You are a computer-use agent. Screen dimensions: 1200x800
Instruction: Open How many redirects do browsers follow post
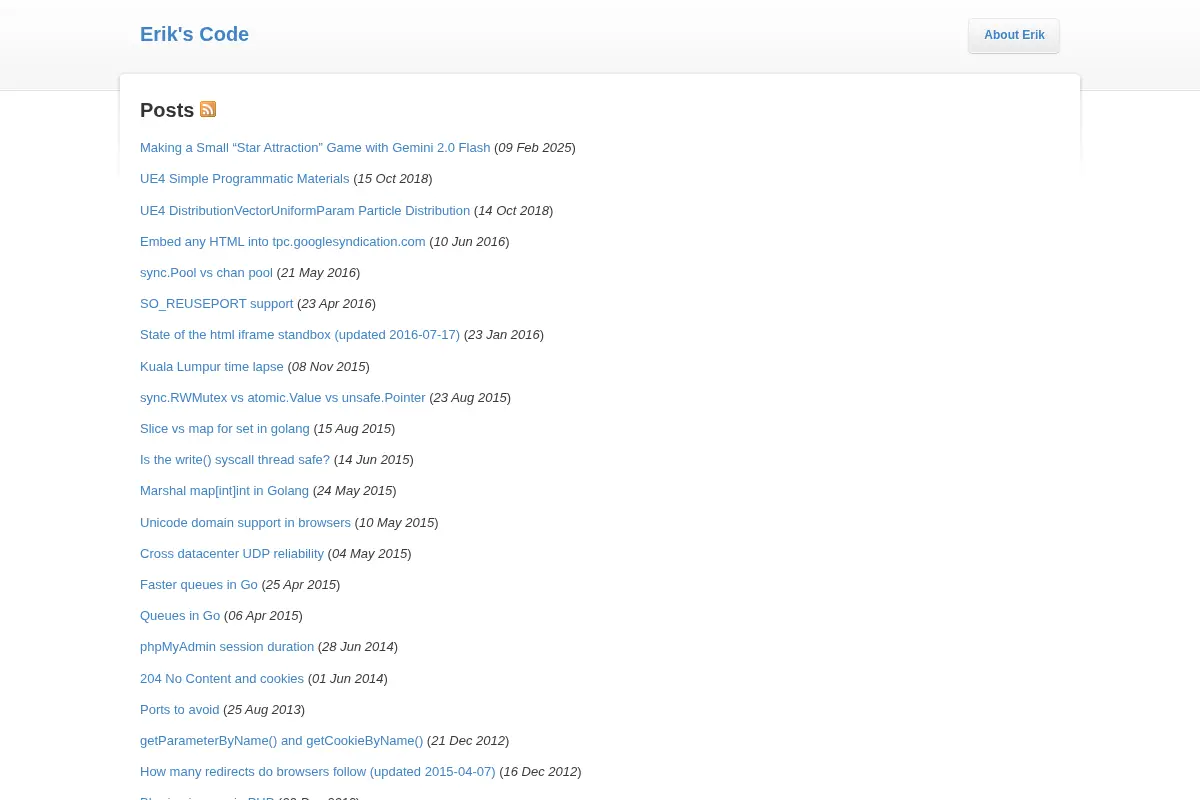click(318, 771)
